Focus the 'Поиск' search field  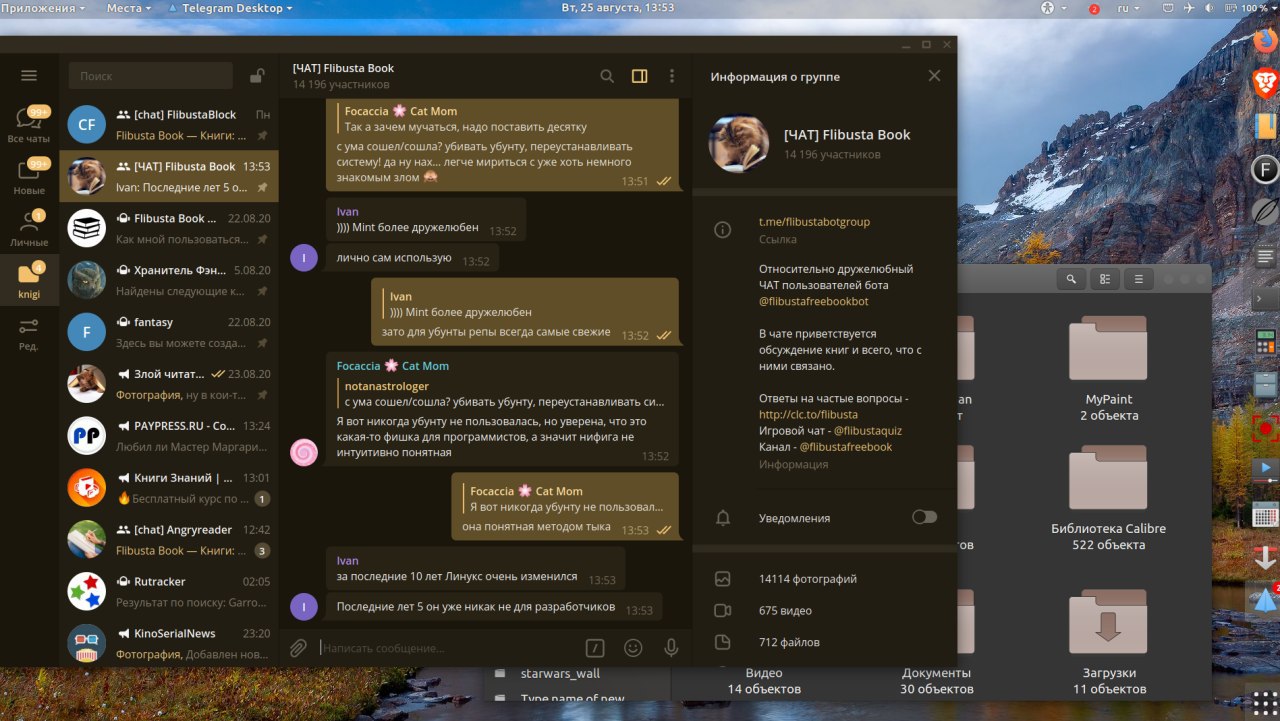151,76
